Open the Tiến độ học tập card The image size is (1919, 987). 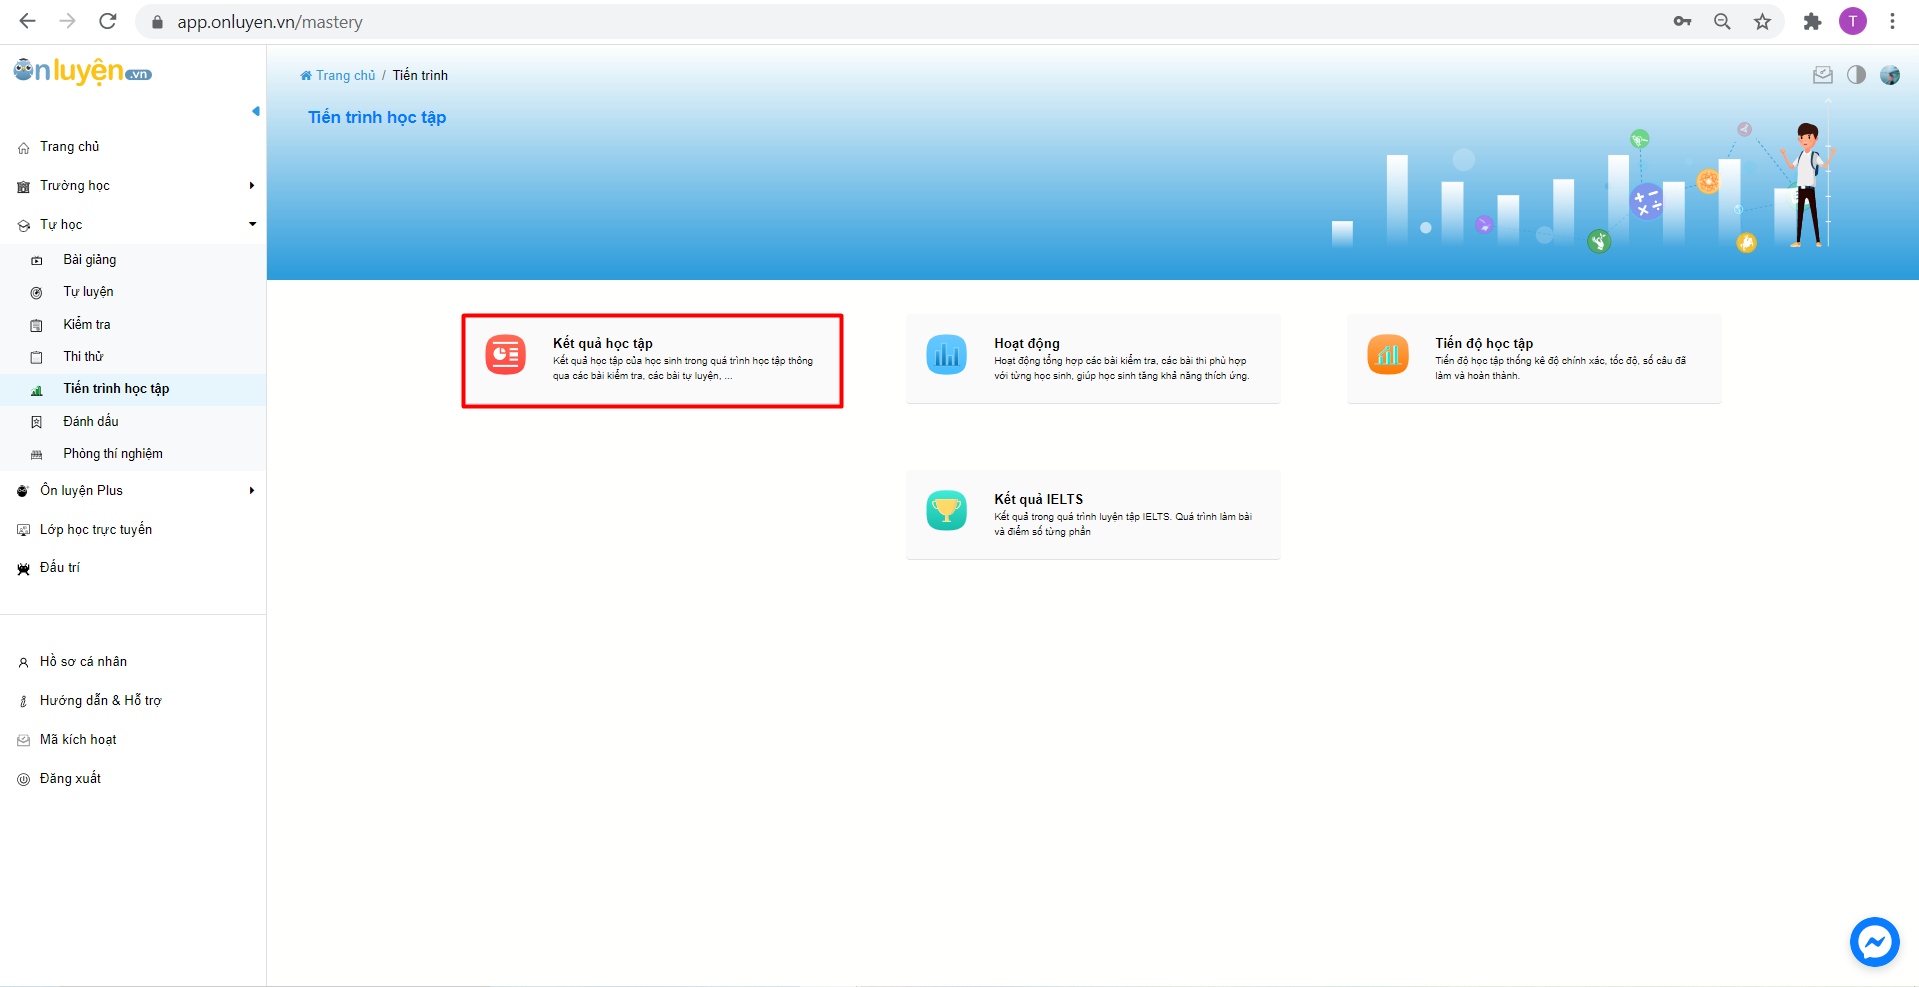coord(1534,359)
